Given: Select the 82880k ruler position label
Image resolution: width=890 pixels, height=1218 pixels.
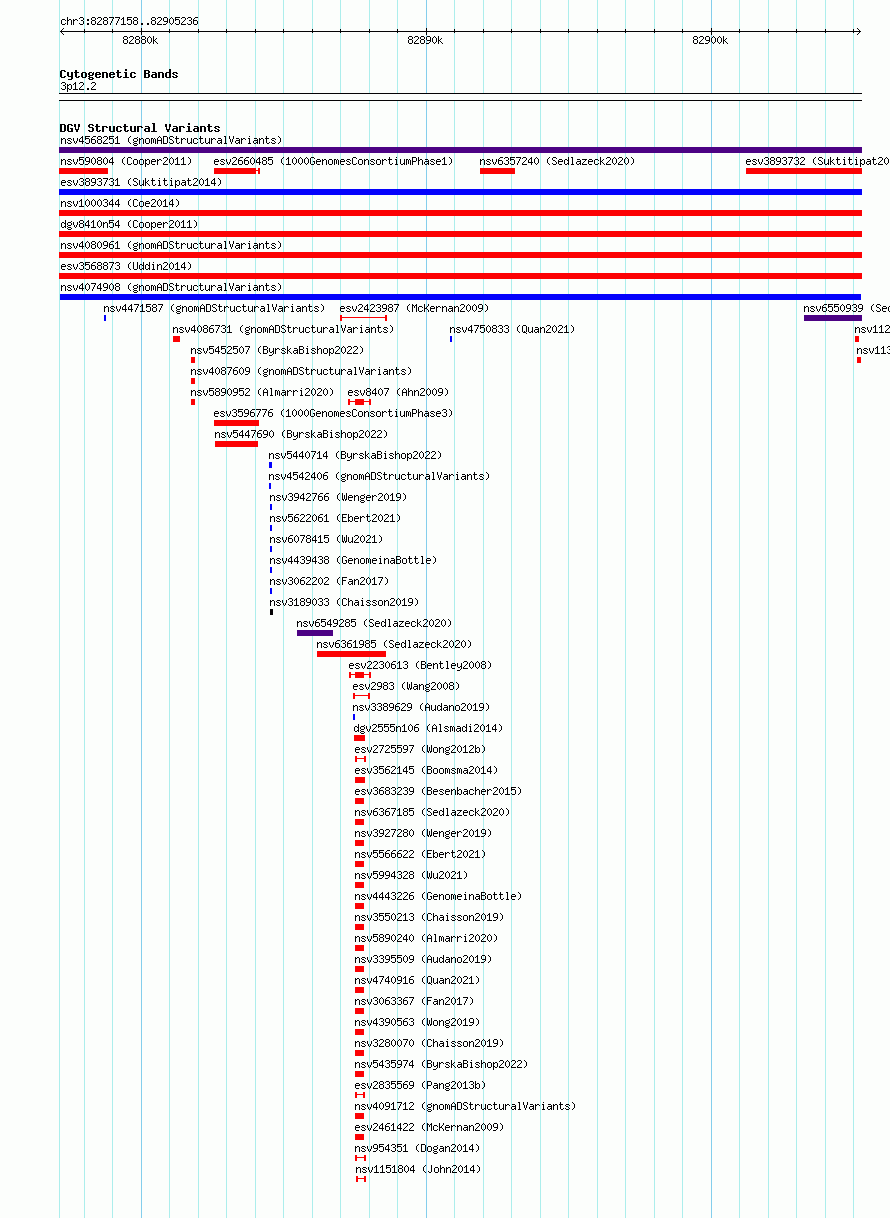Looking at the screenshot, I should click(x=140, y=40).
